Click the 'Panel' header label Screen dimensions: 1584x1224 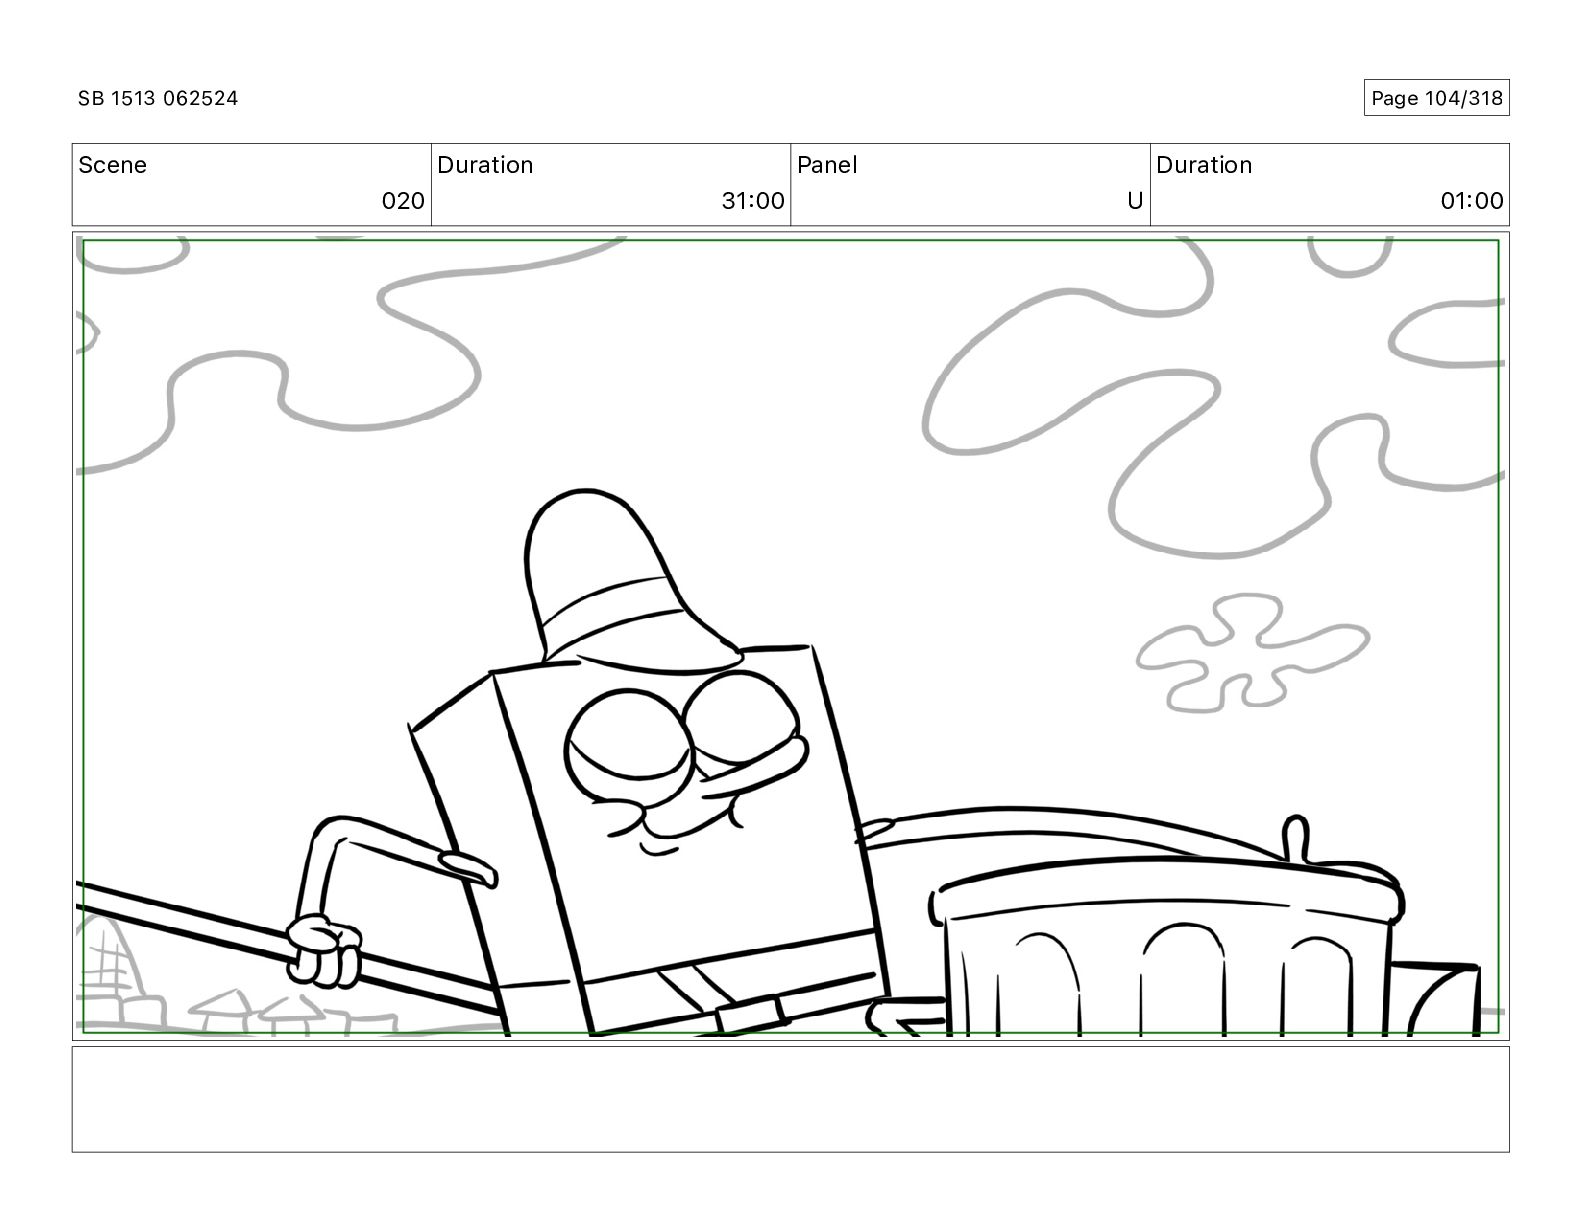[x=827, y=165]
